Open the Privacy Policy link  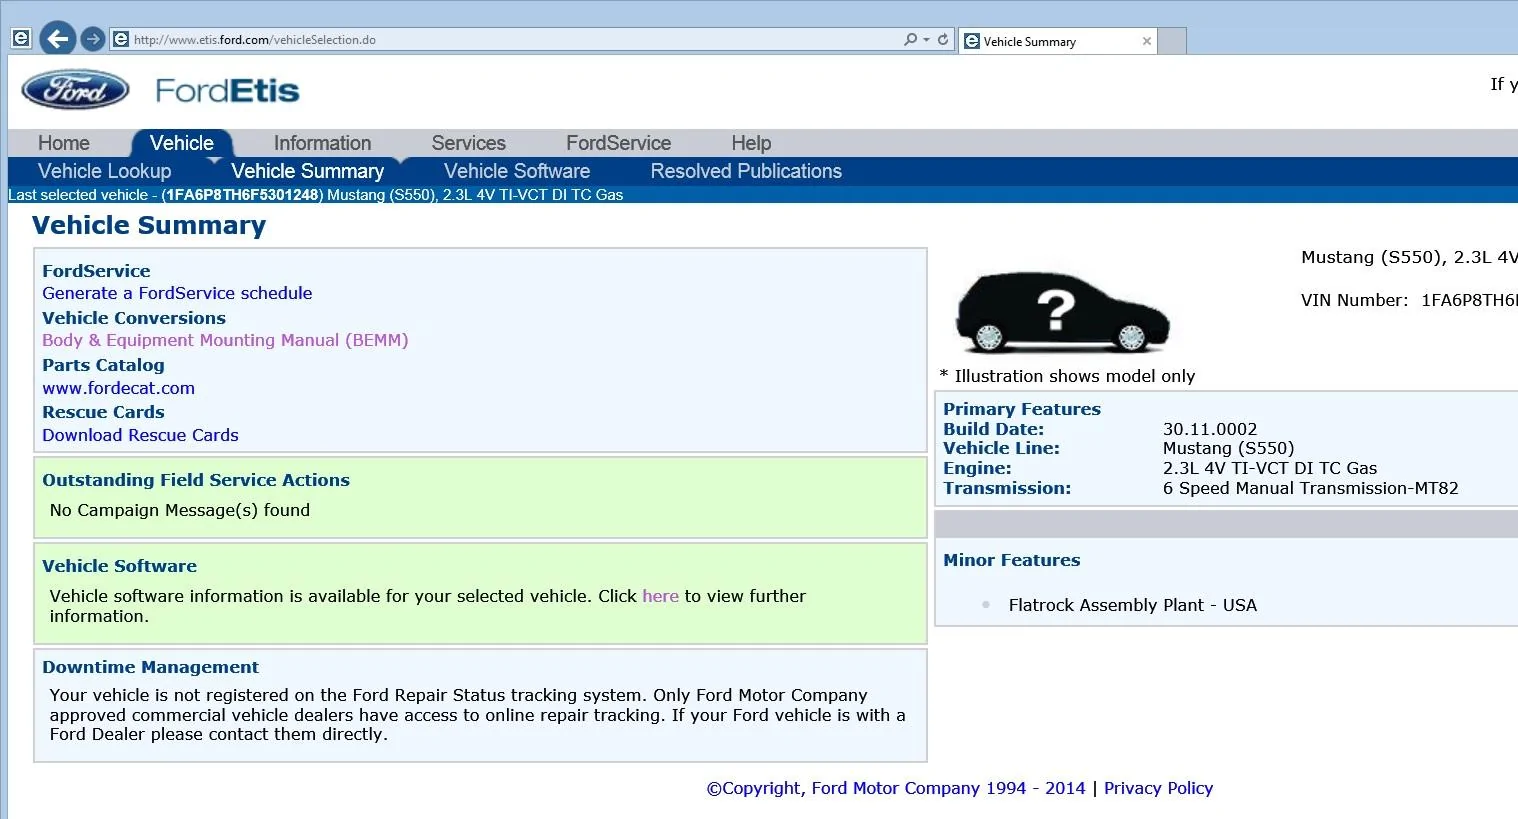point(1158,788)
